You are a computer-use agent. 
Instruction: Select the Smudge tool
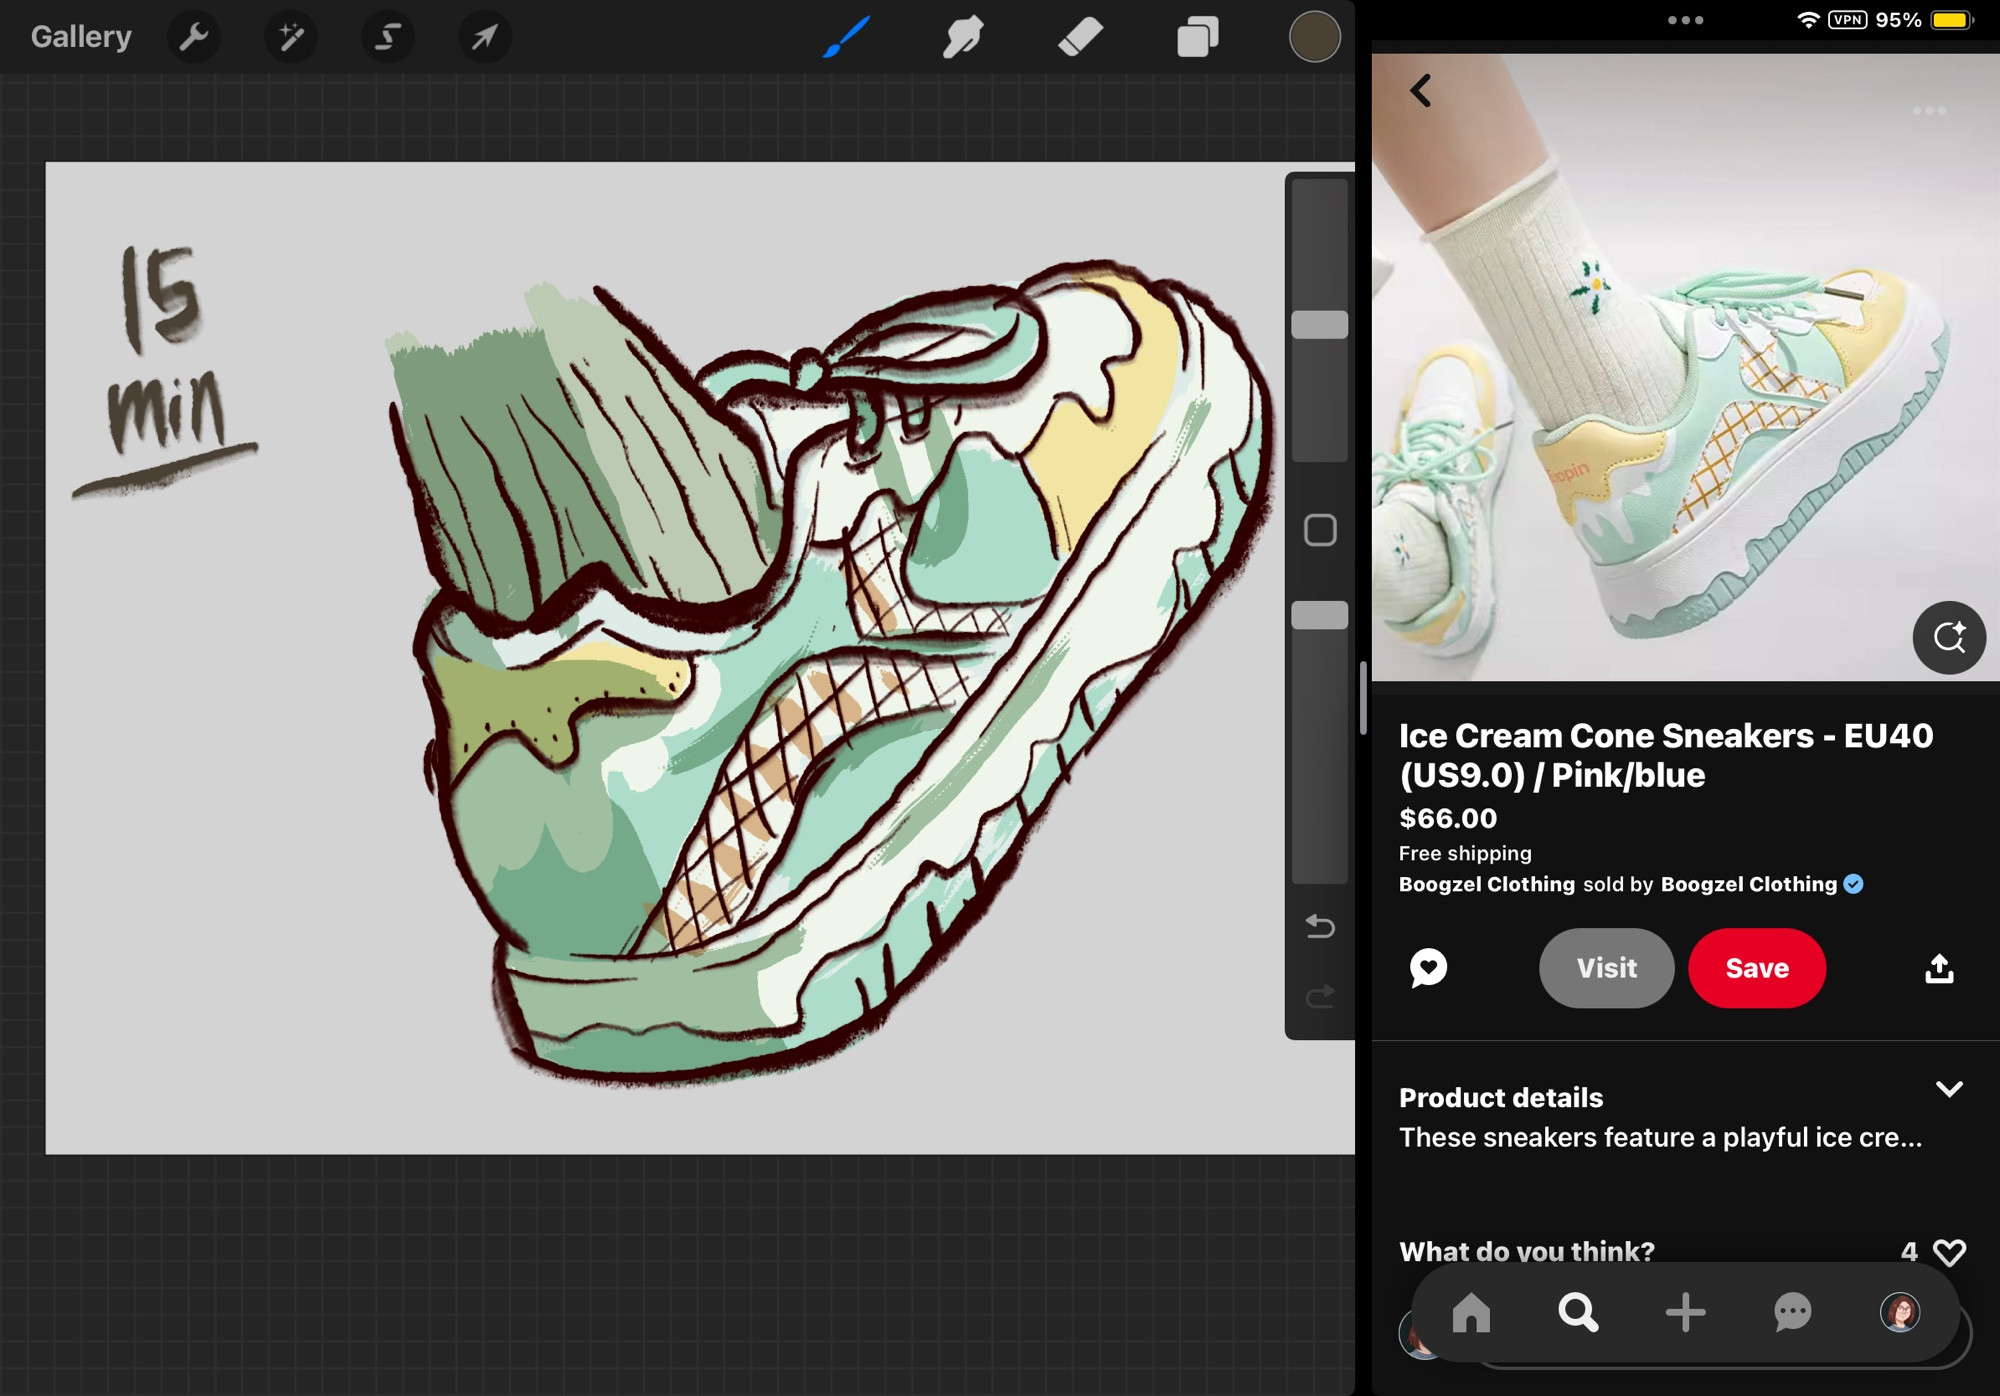[x=962, y=37]
